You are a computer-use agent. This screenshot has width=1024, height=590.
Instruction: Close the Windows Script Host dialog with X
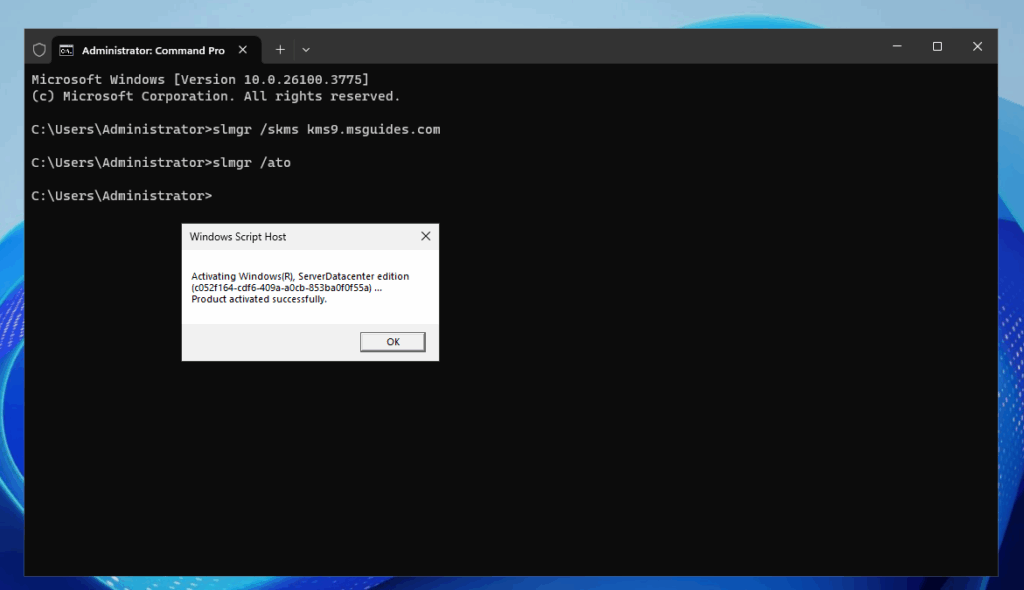[425, 237]
